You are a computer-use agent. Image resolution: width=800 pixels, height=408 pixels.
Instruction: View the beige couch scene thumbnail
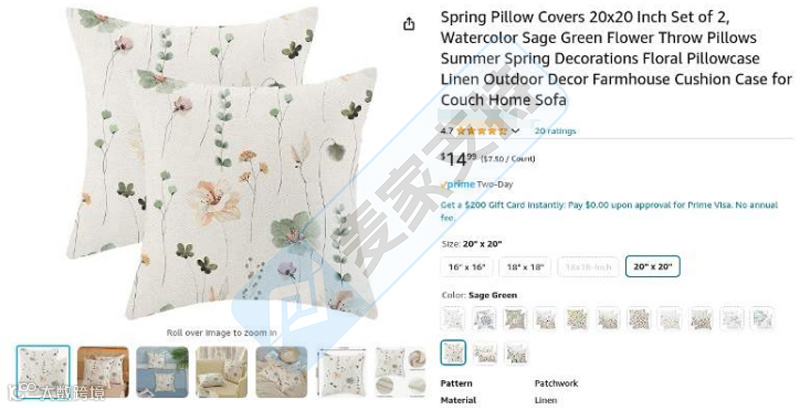click(222, 372)
